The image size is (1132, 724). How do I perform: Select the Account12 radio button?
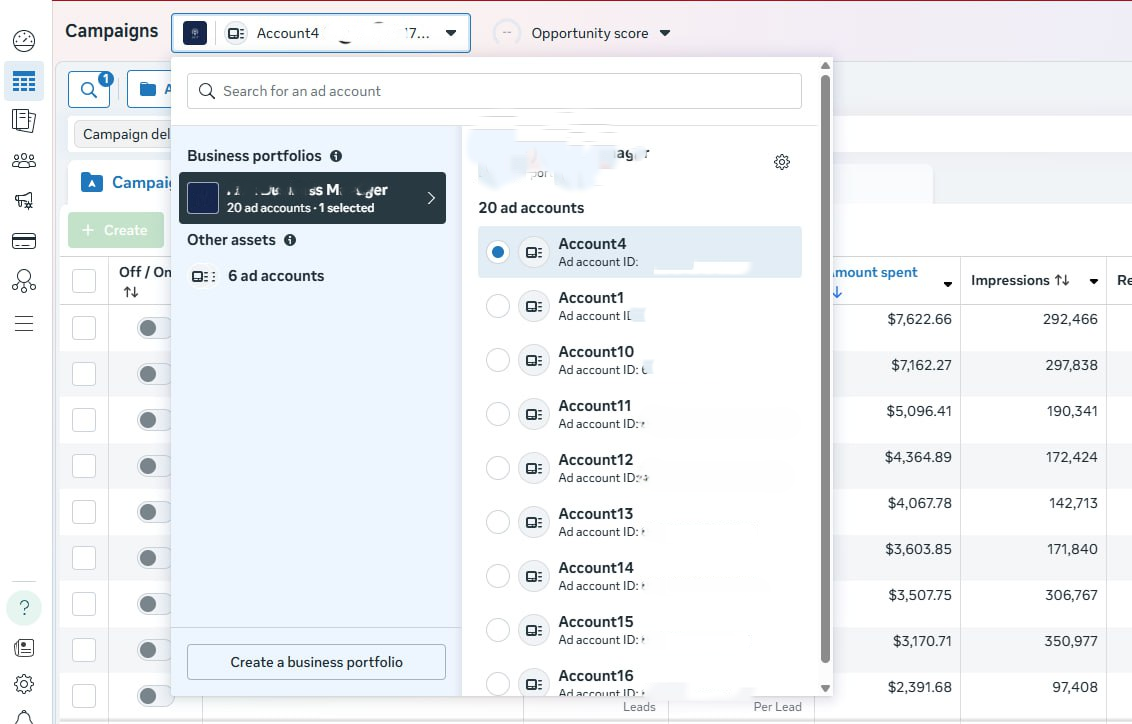point(497,468)
